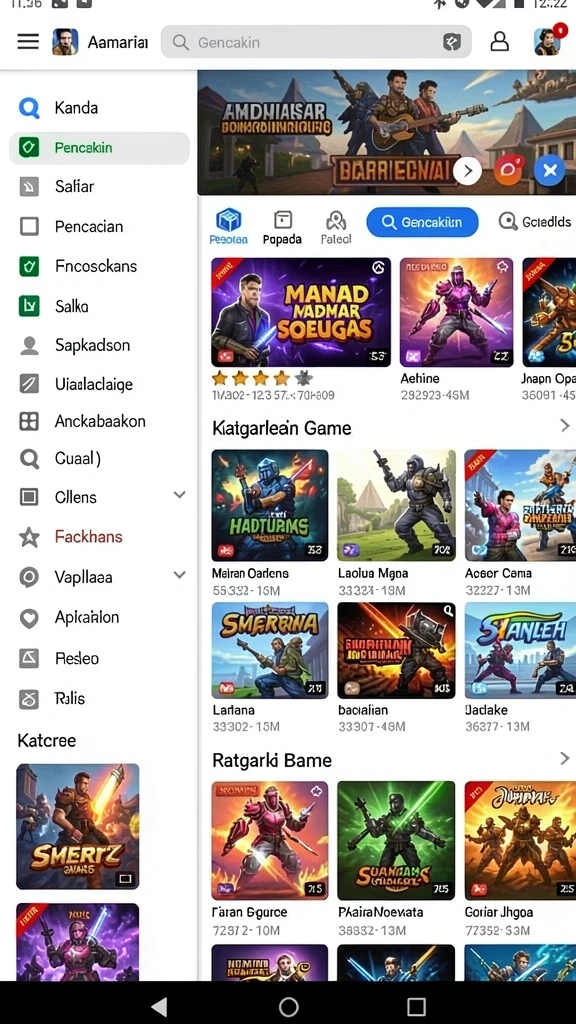The height and width of the screenshot is (1024, 576).
Task: Switch to the Paleol tab
Action: point(336,227)
